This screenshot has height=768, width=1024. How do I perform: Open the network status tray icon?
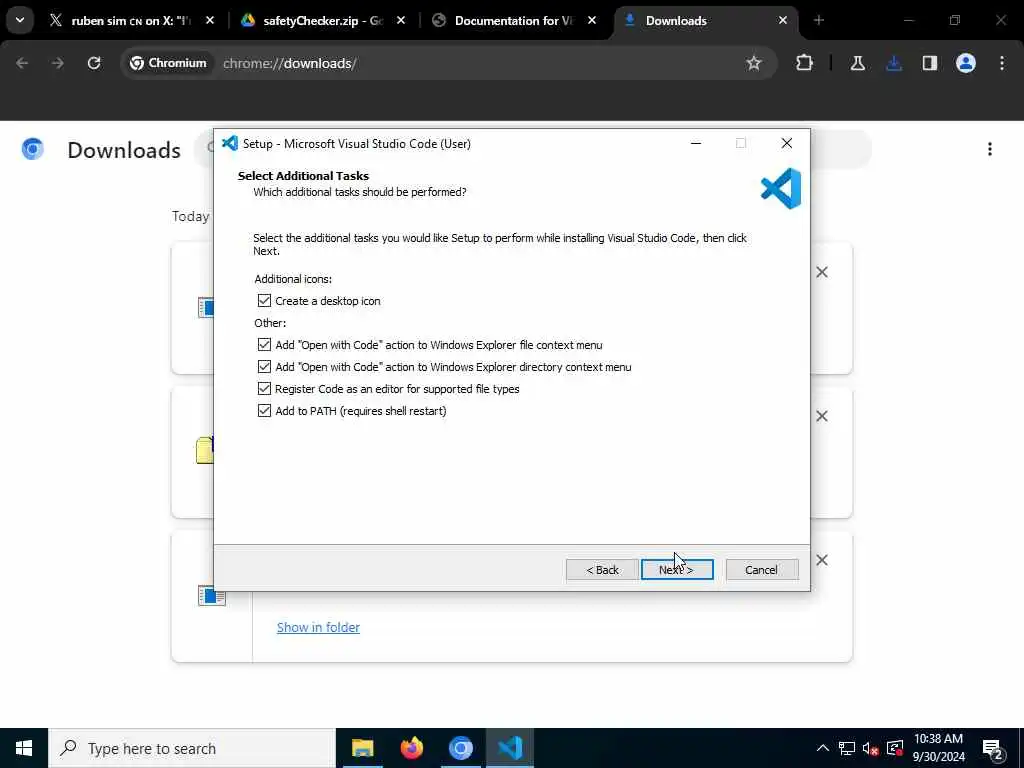[x=847, y=748]
